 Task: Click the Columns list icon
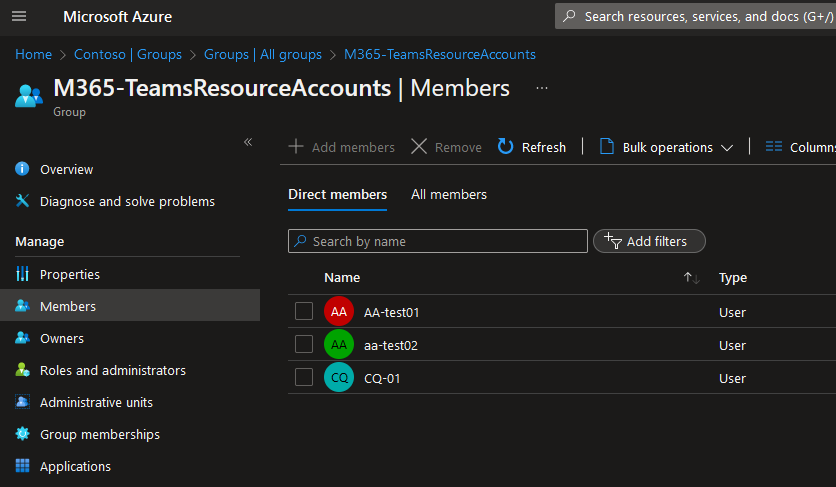click(x=774, y=147)
